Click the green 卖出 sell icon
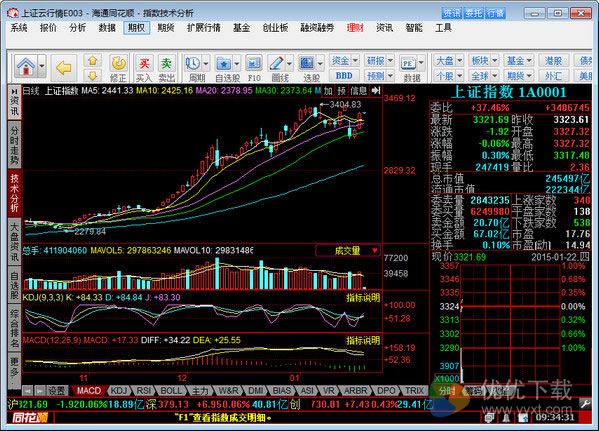599x431 pixels. coord(166,63)
